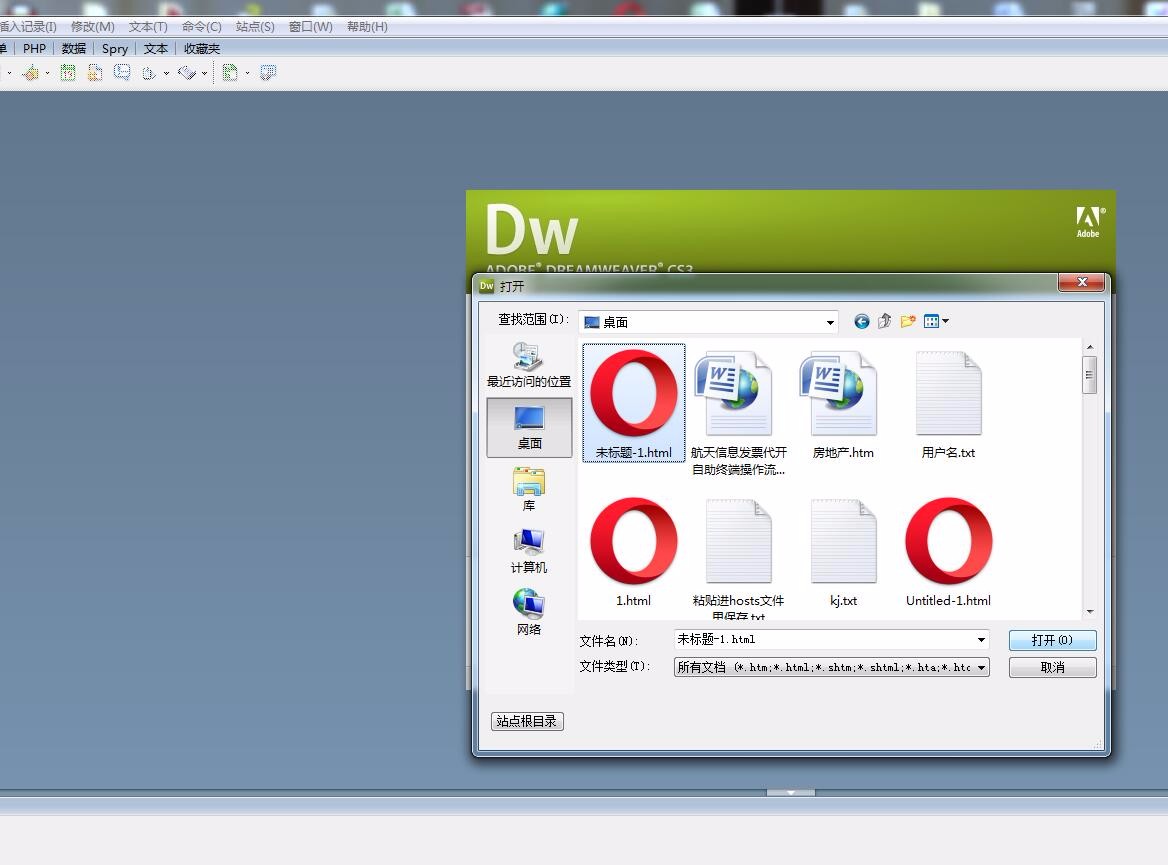Click the Script icon in Insert bar

[187, 72]
